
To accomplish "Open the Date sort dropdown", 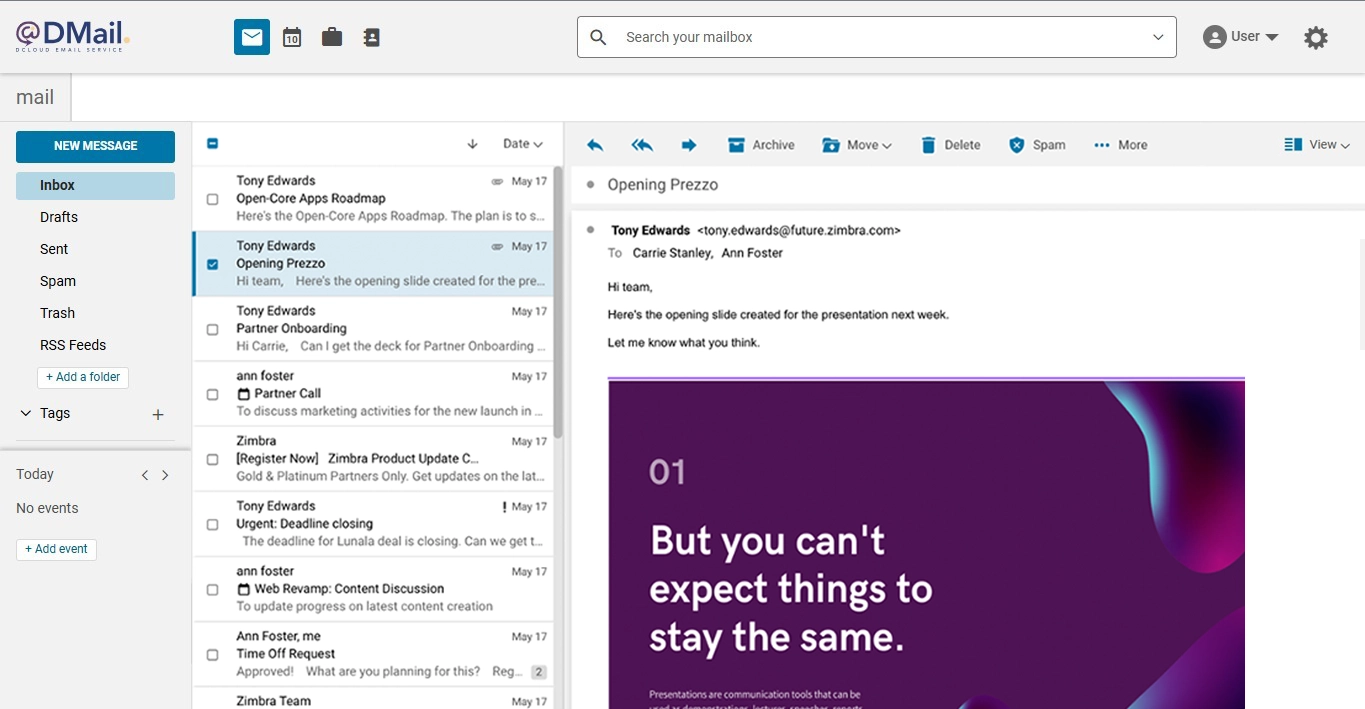I will pos(523,143).
